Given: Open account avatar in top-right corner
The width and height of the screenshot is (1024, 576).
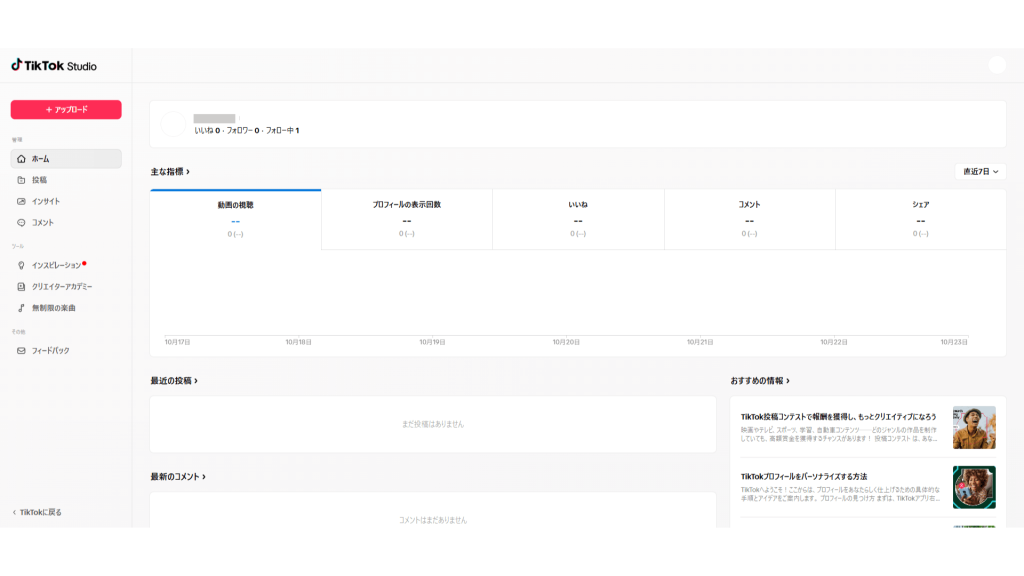Looking at the screenshot, I should pyautogui.click(x=996, y=65).
